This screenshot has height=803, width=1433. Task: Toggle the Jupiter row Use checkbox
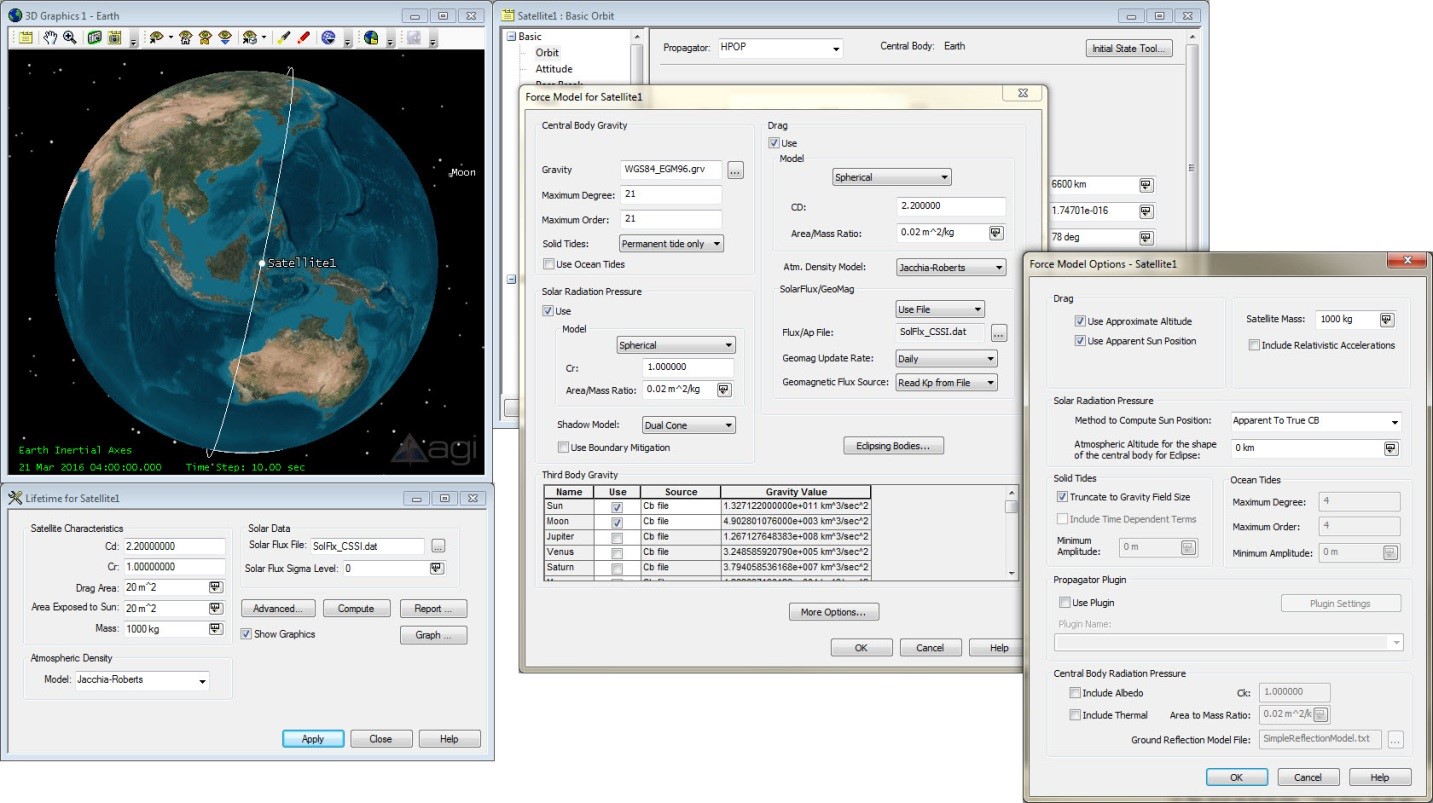click(616, 537)
